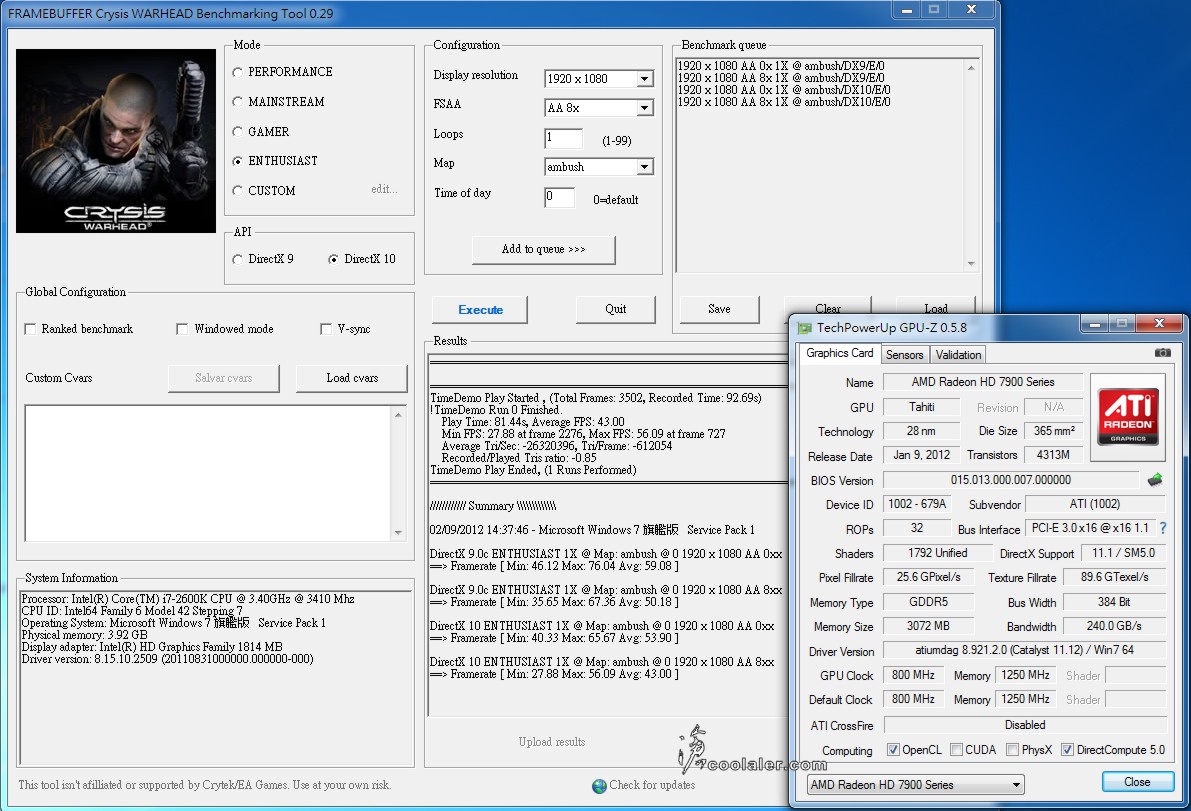The height and width of the screenshot is (811, 1191).
Task: Click the Driver Version atiumdag value field
Action: (x=1025, y=650)
